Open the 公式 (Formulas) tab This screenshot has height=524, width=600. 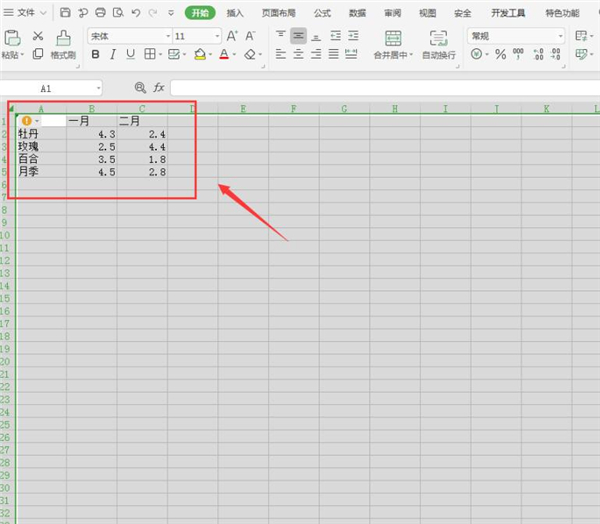tap(322, 13)
